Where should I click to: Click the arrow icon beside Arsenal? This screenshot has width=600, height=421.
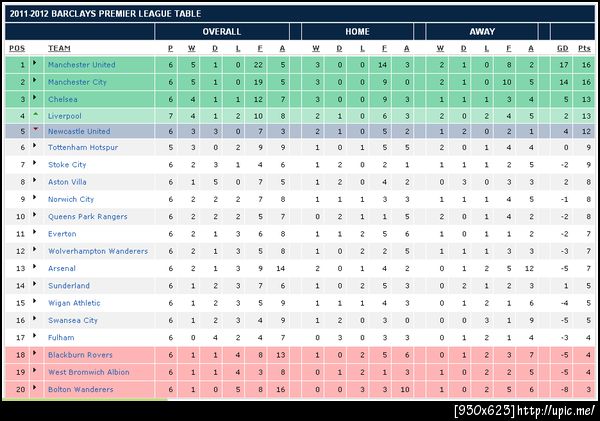[36, 268]
